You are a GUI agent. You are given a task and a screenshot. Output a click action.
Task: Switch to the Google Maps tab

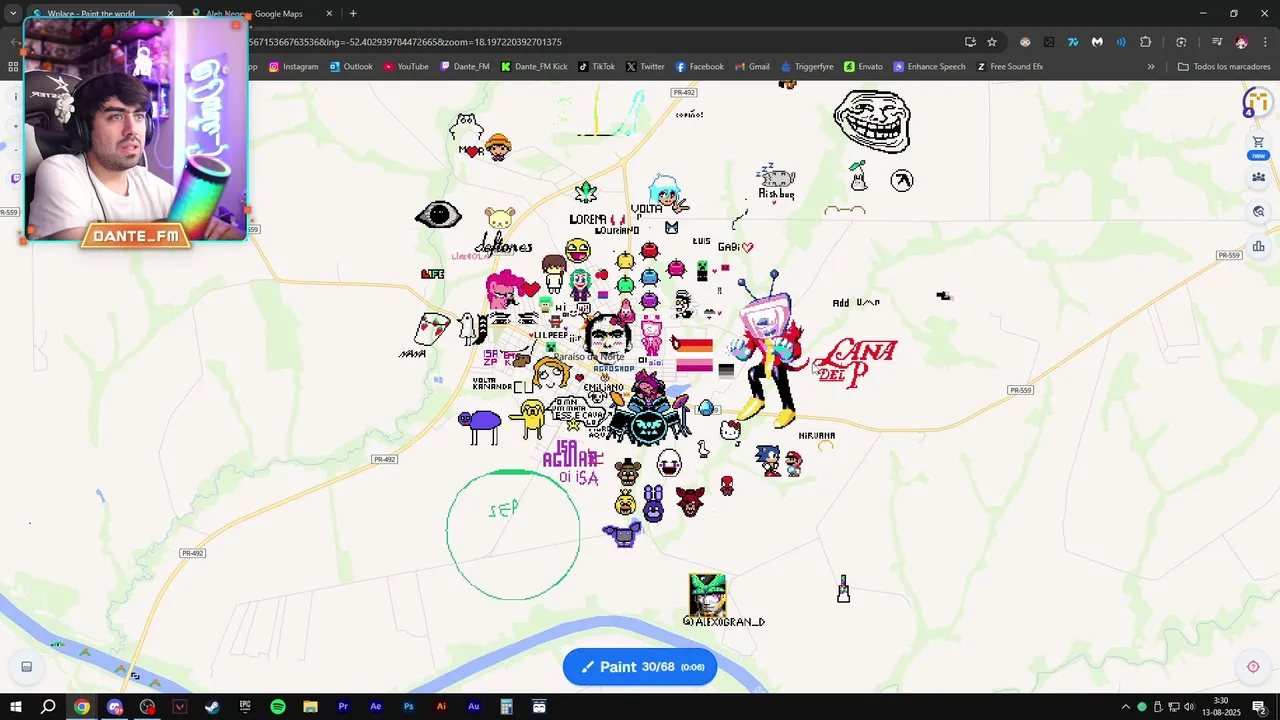(x=262, y=14)
